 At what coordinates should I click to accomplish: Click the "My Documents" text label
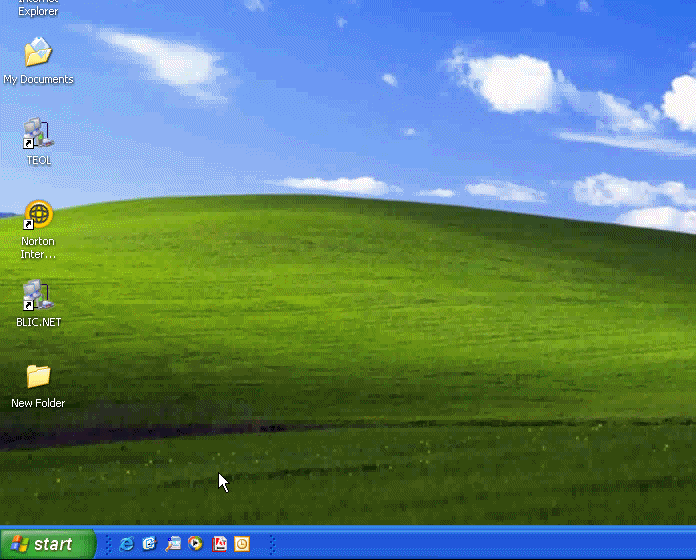38,80
